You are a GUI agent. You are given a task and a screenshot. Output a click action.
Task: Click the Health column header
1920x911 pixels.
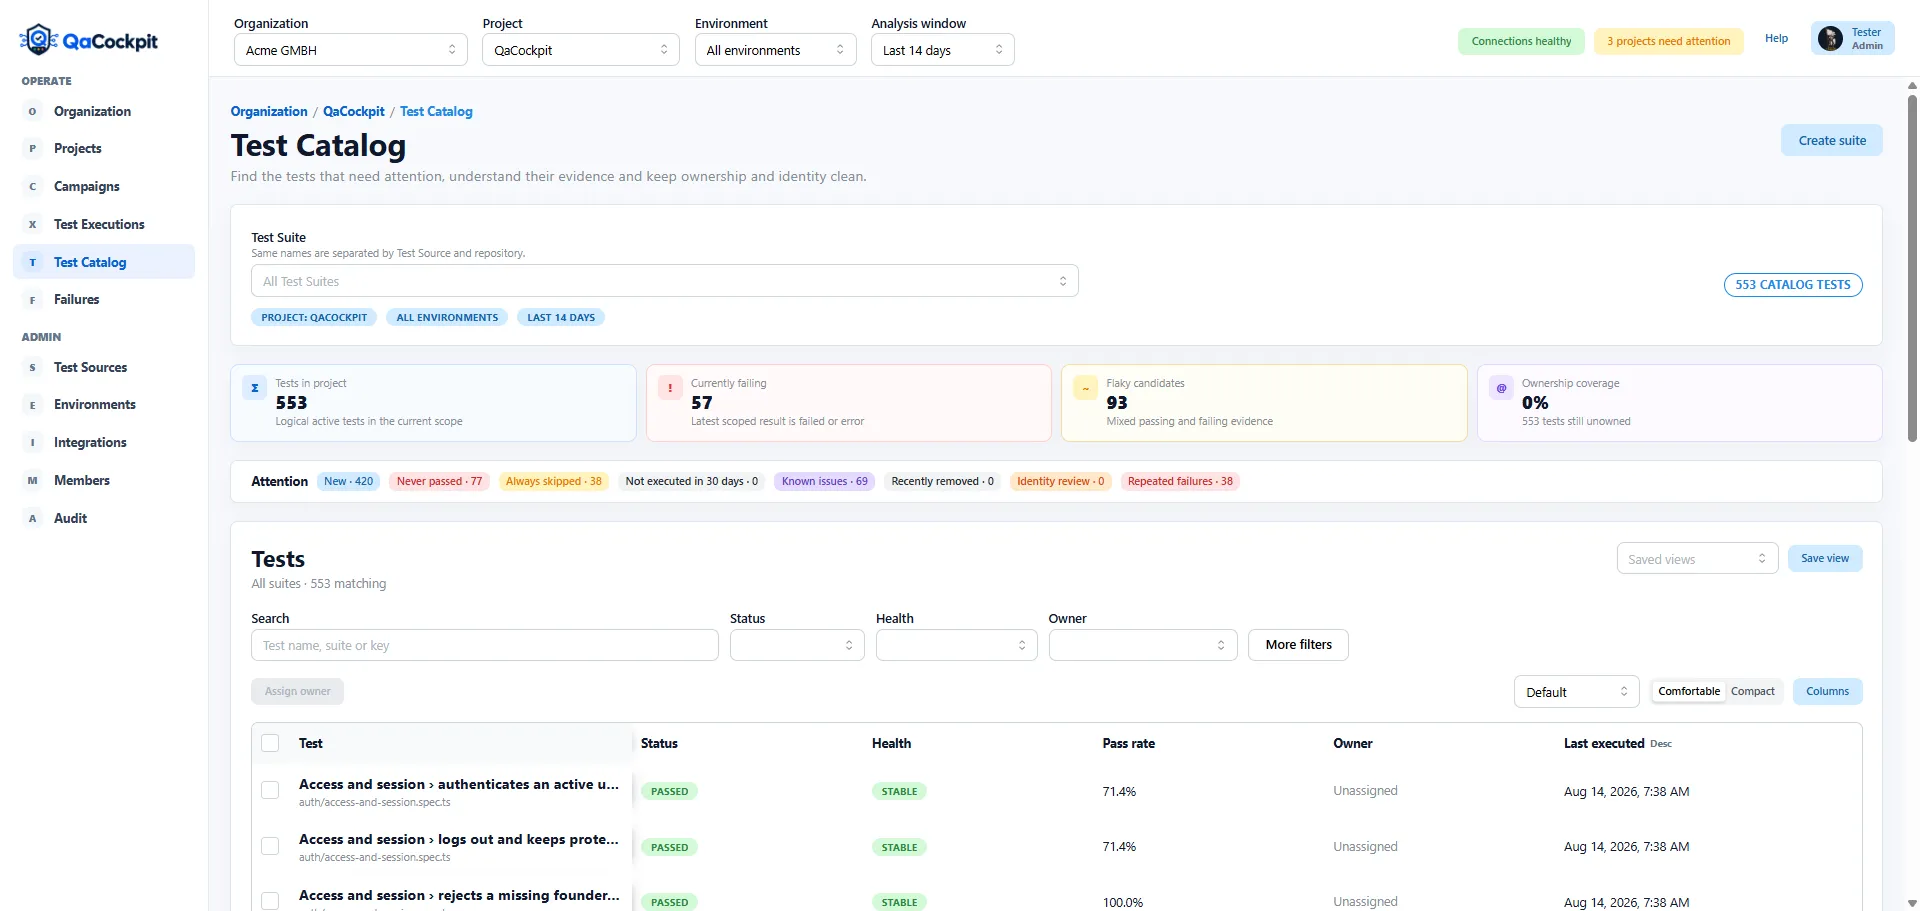pyautogui.click(x=891, y=743)
